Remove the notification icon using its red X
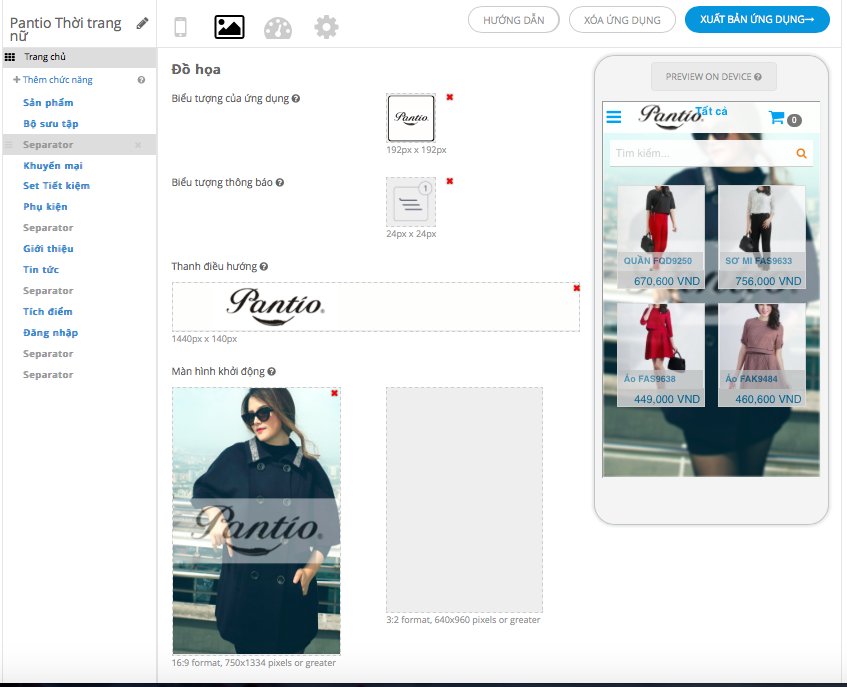Image resolution: width=847 pixels, height=687 pixels. click(450, 182)
